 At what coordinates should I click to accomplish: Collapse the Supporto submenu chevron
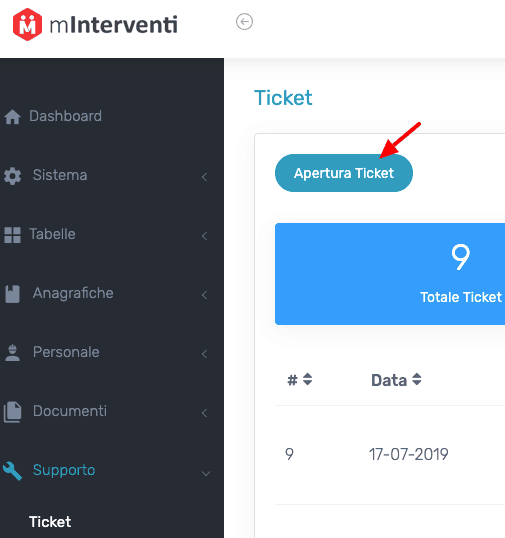(x=206, y=473)
